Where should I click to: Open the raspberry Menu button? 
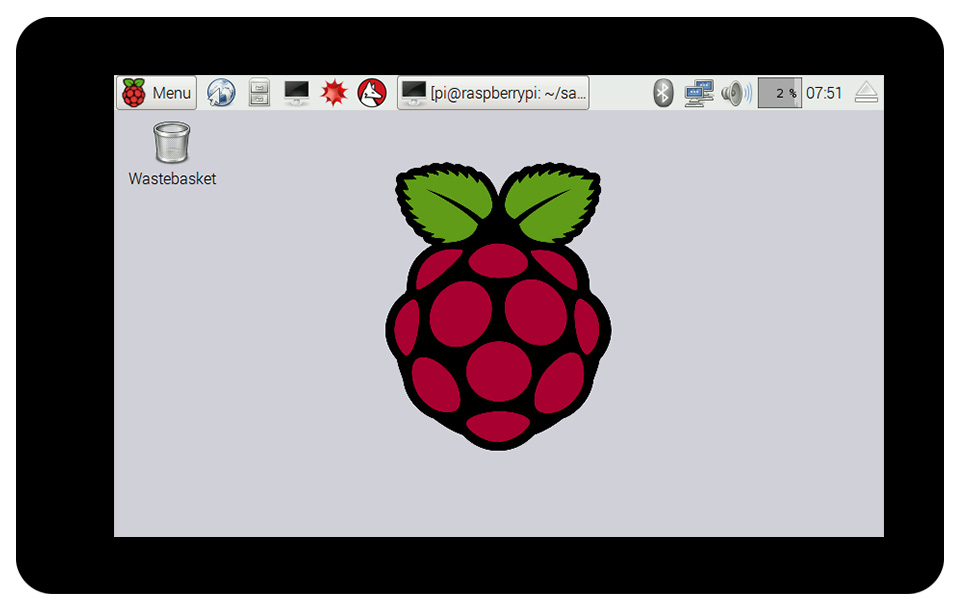click(157, 93)
